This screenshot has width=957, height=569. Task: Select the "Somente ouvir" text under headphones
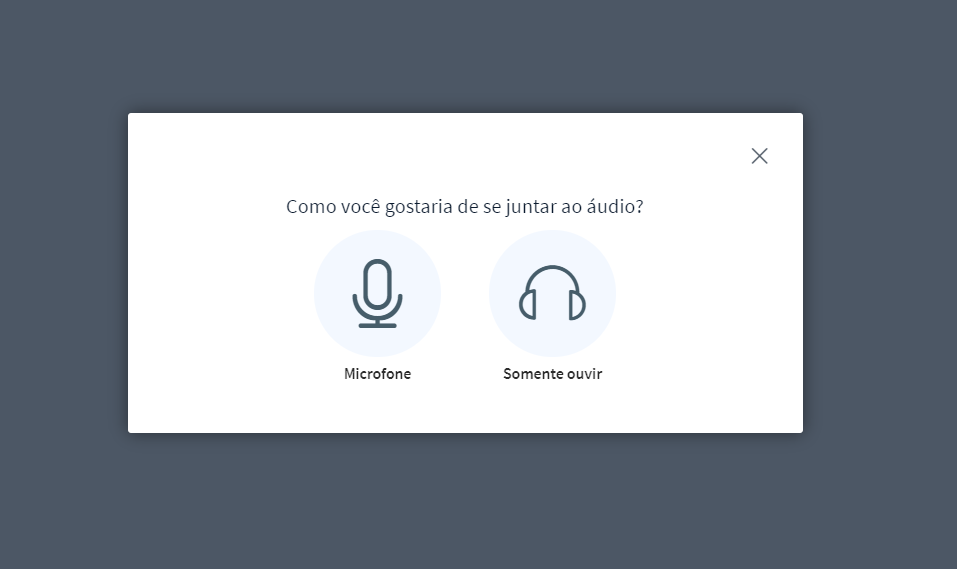552,374
